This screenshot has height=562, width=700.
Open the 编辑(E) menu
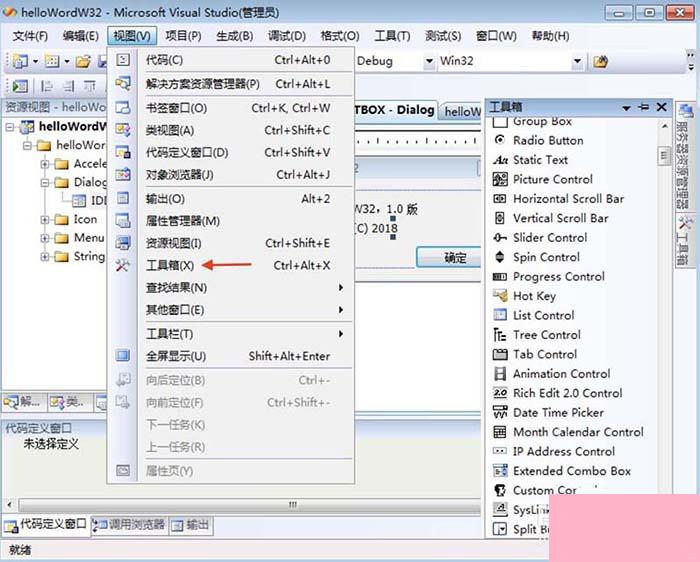80,36
